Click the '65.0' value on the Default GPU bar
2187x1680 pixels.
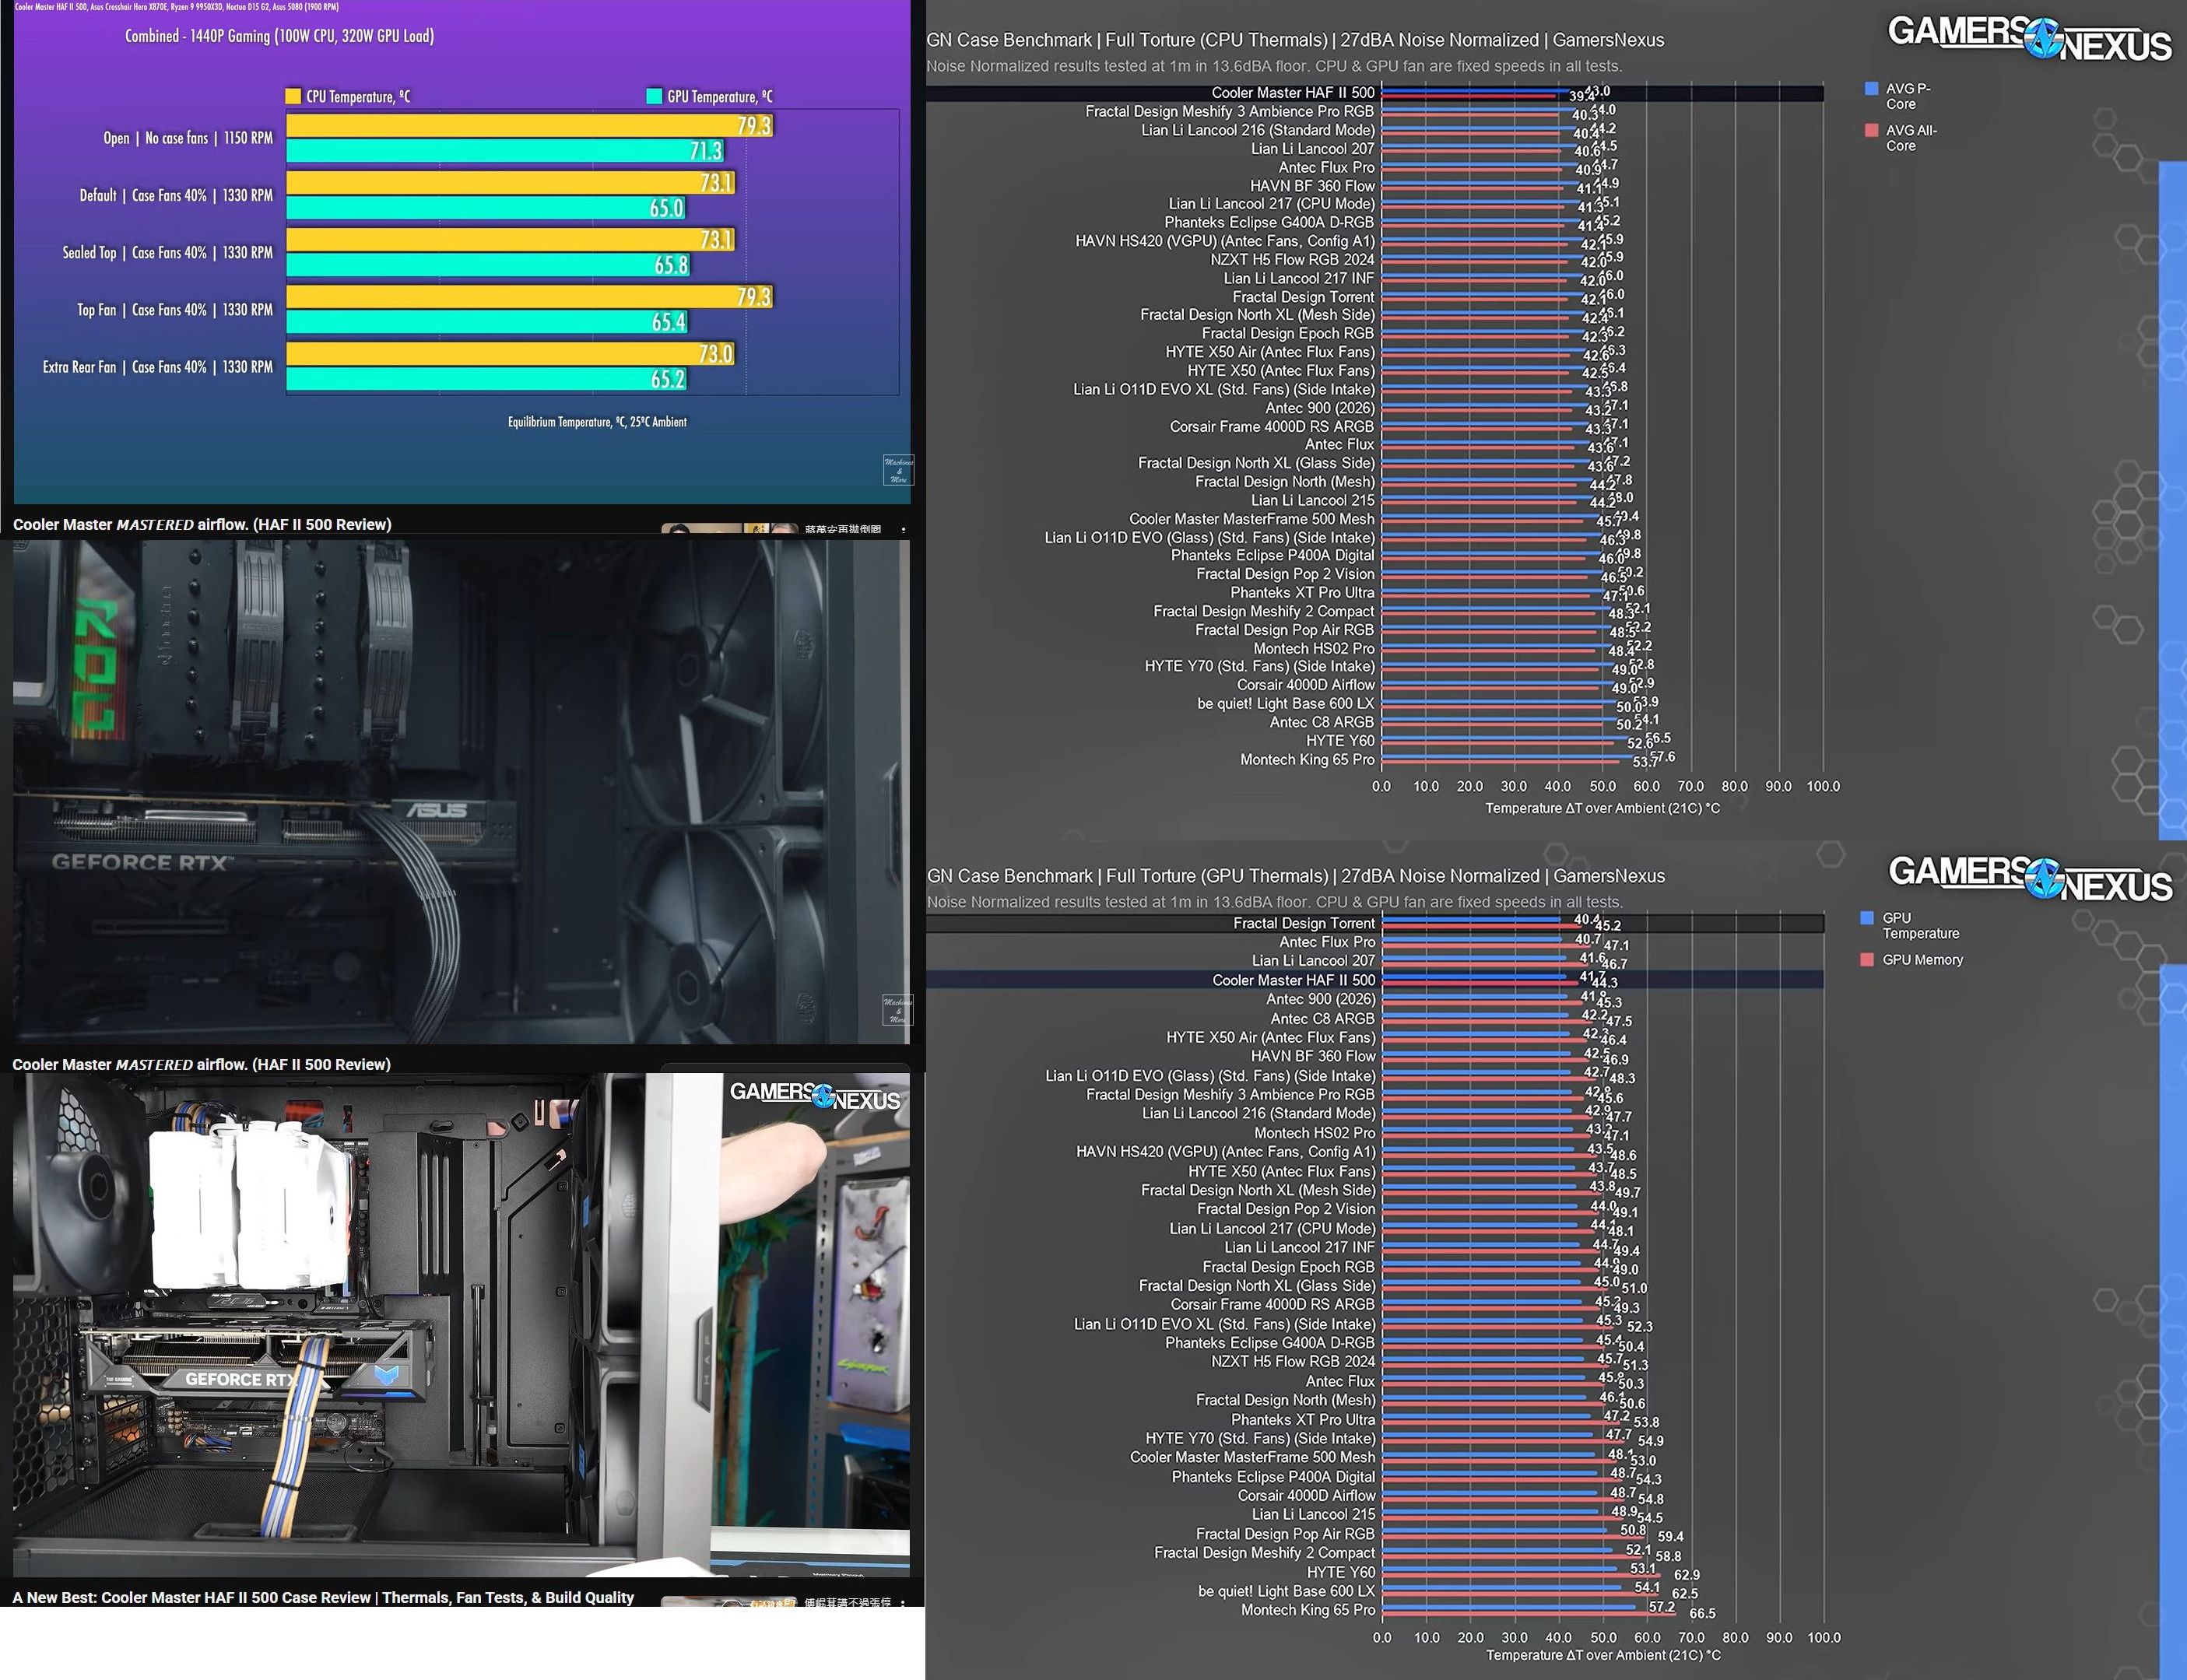[x=667, y=208]
